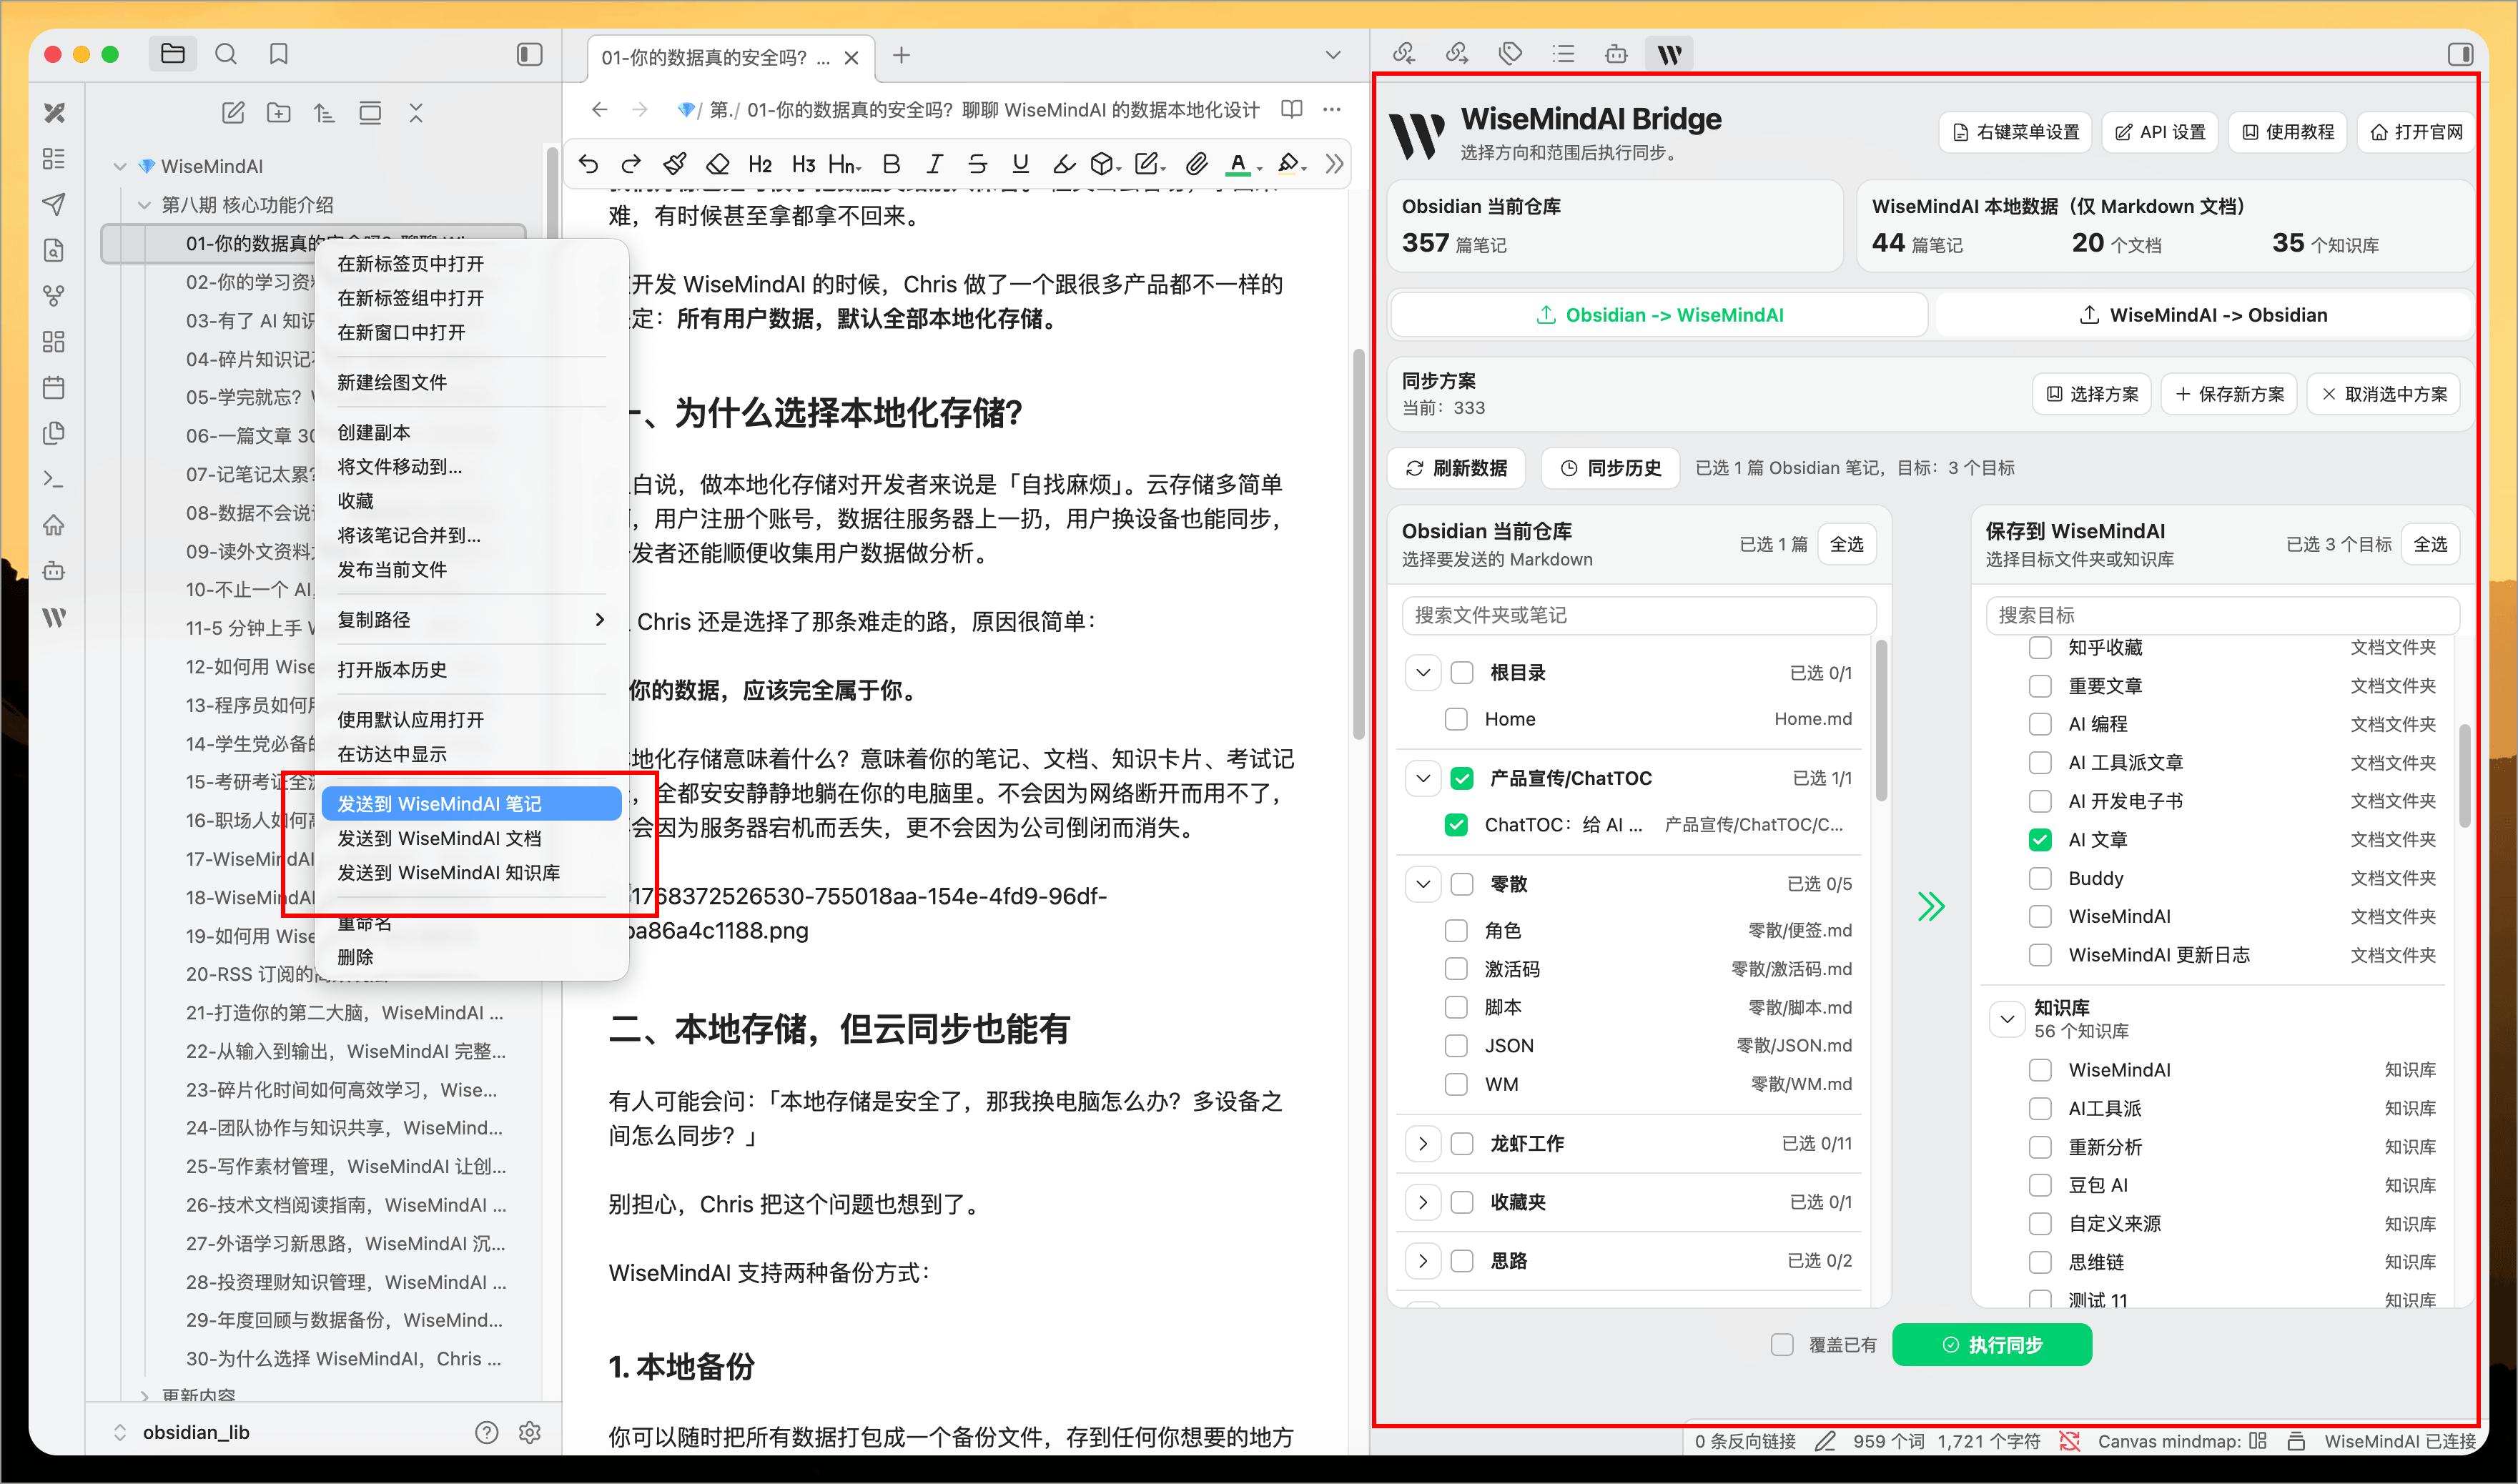
Task: Collapse the 零散 folder group
Action: (x=1422, y=884)
